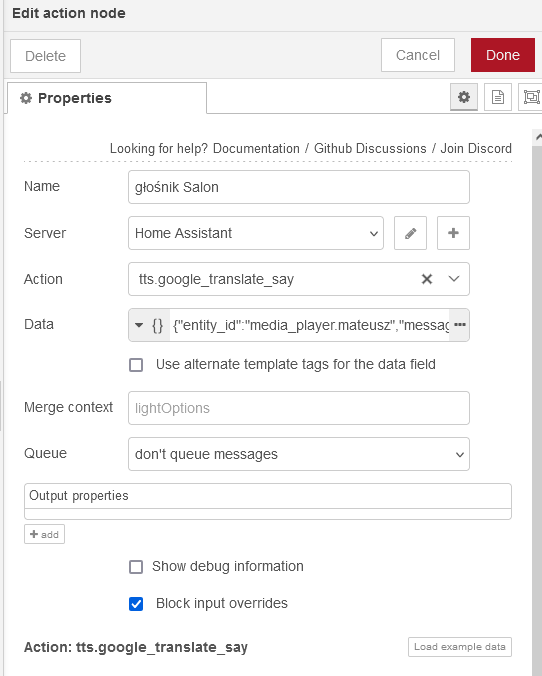Screen dimensions: 542x676
Task: Click the red Done button
Action: coord(503,55)
